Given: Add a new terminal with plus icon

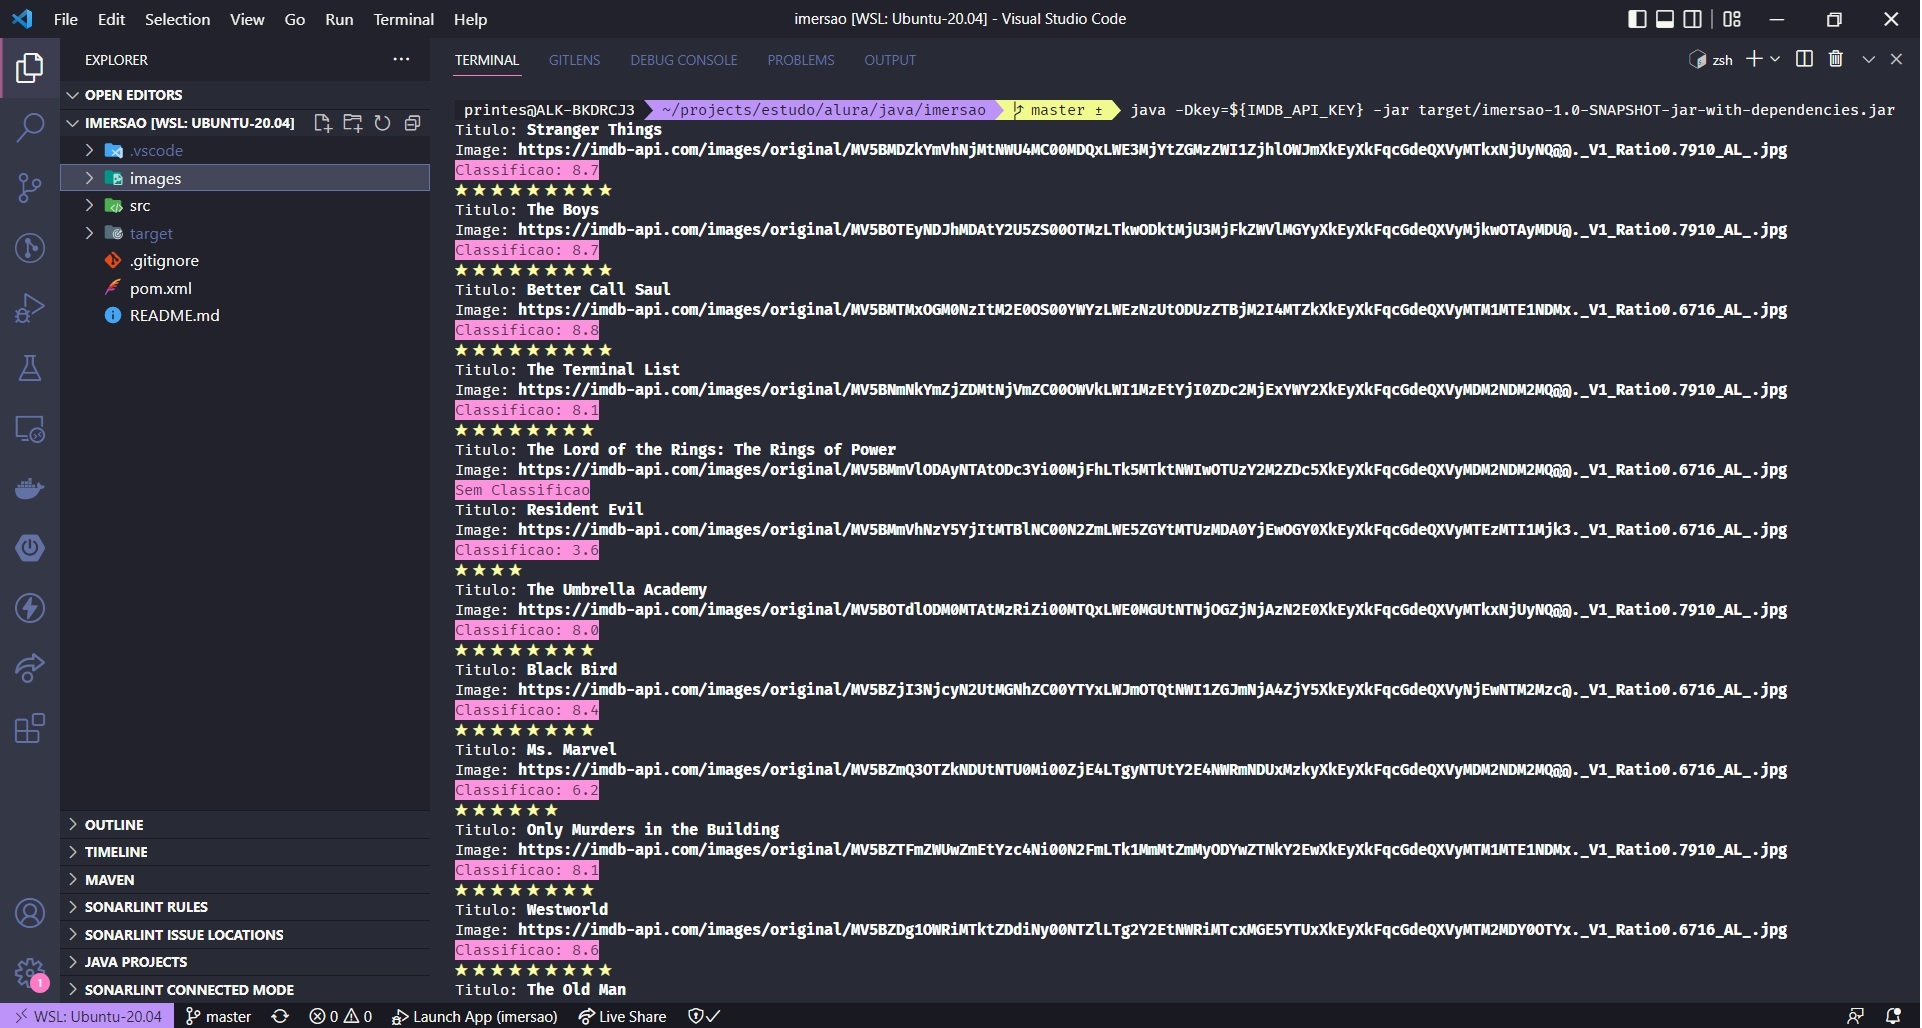Looking at the screenshot, I should click(1753, 59).
